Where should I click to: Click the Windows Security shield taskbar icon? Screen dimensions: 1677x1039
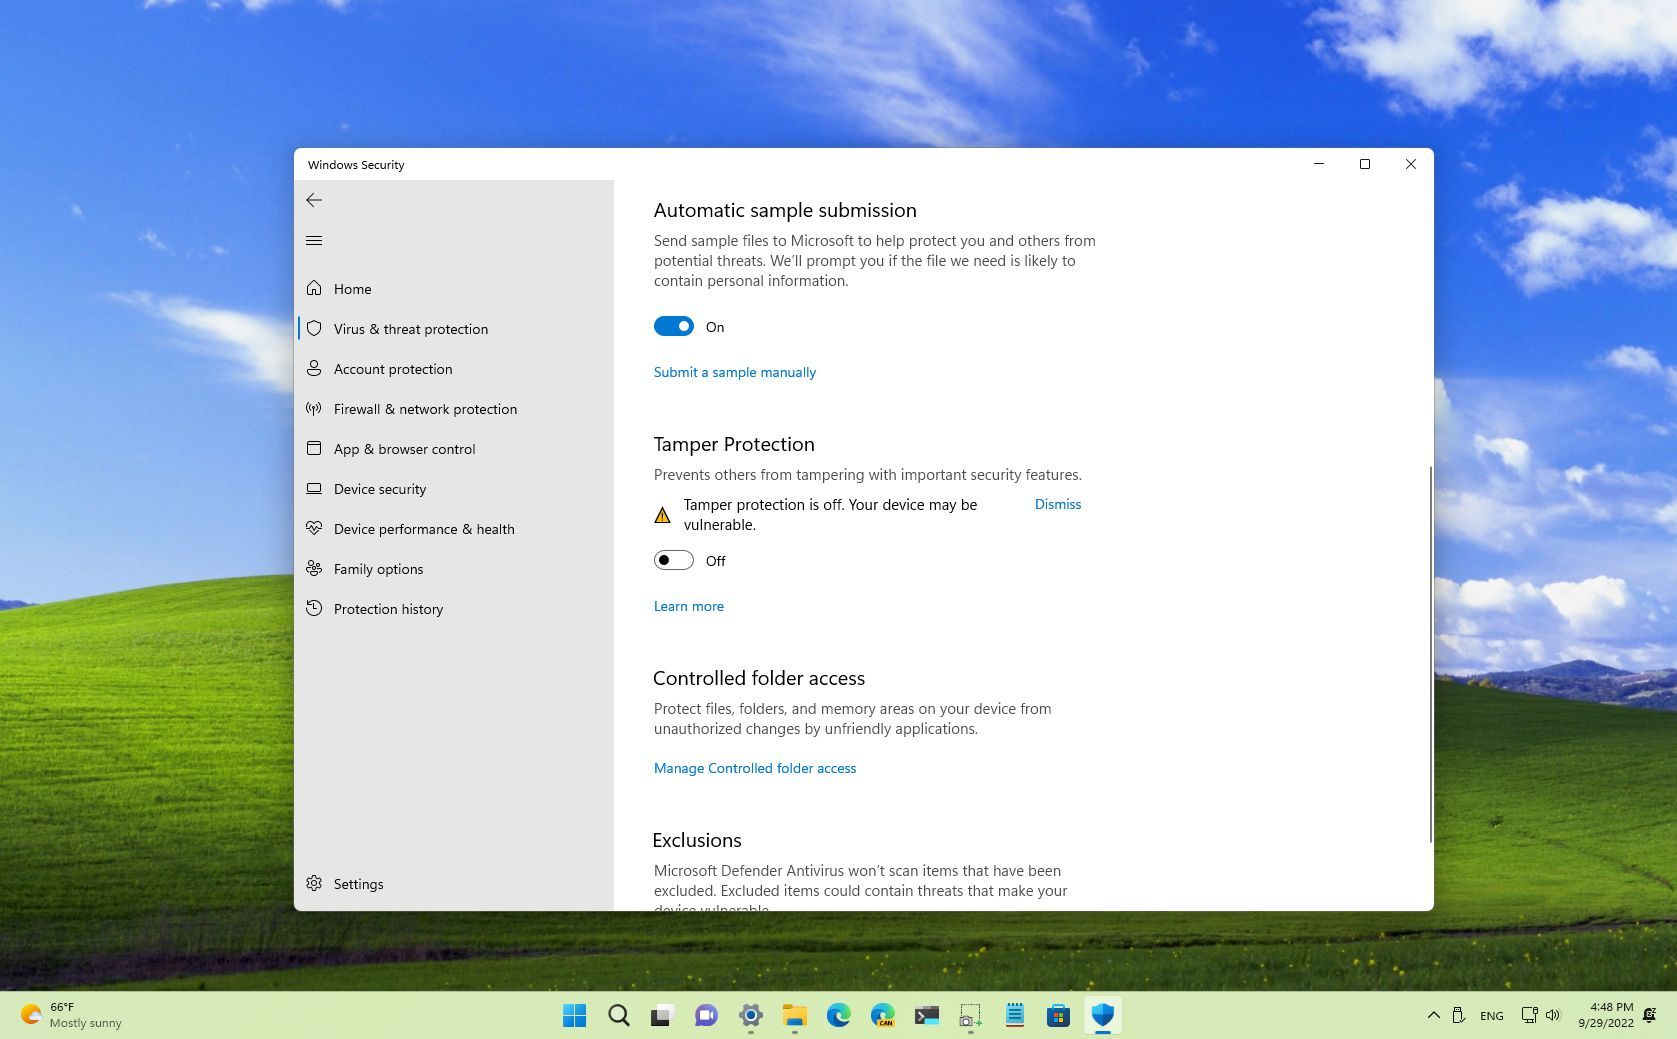(x=1102, y=1015)
